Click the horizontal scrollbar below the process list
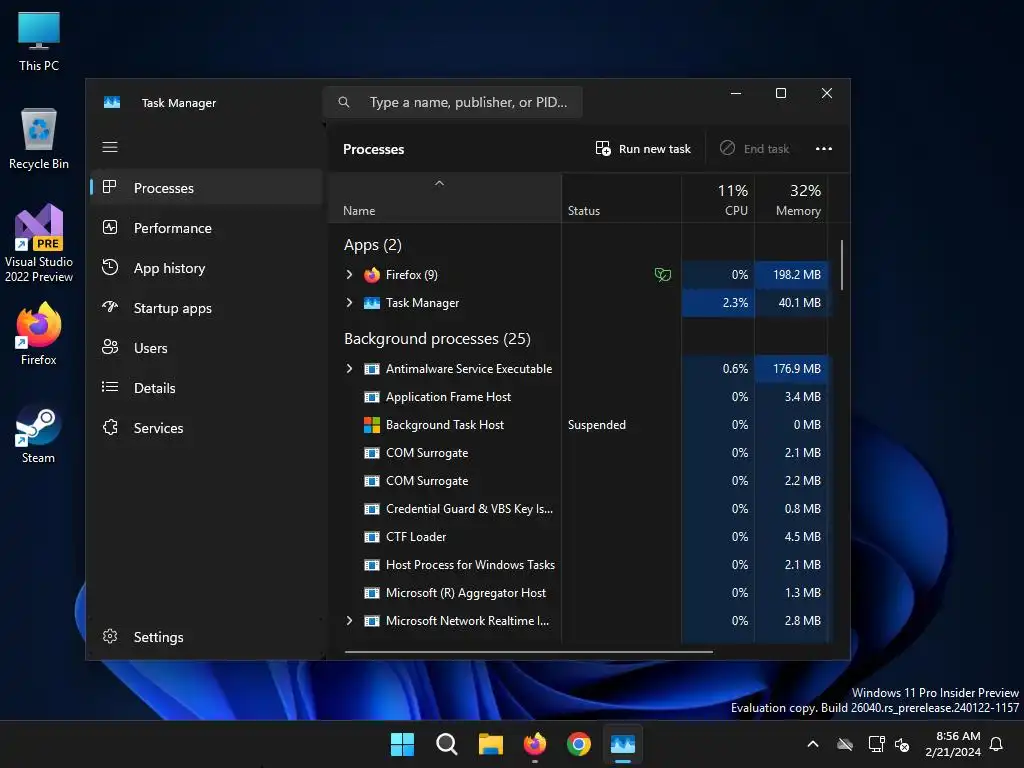The image size is (1024, 768). (528, 651)
